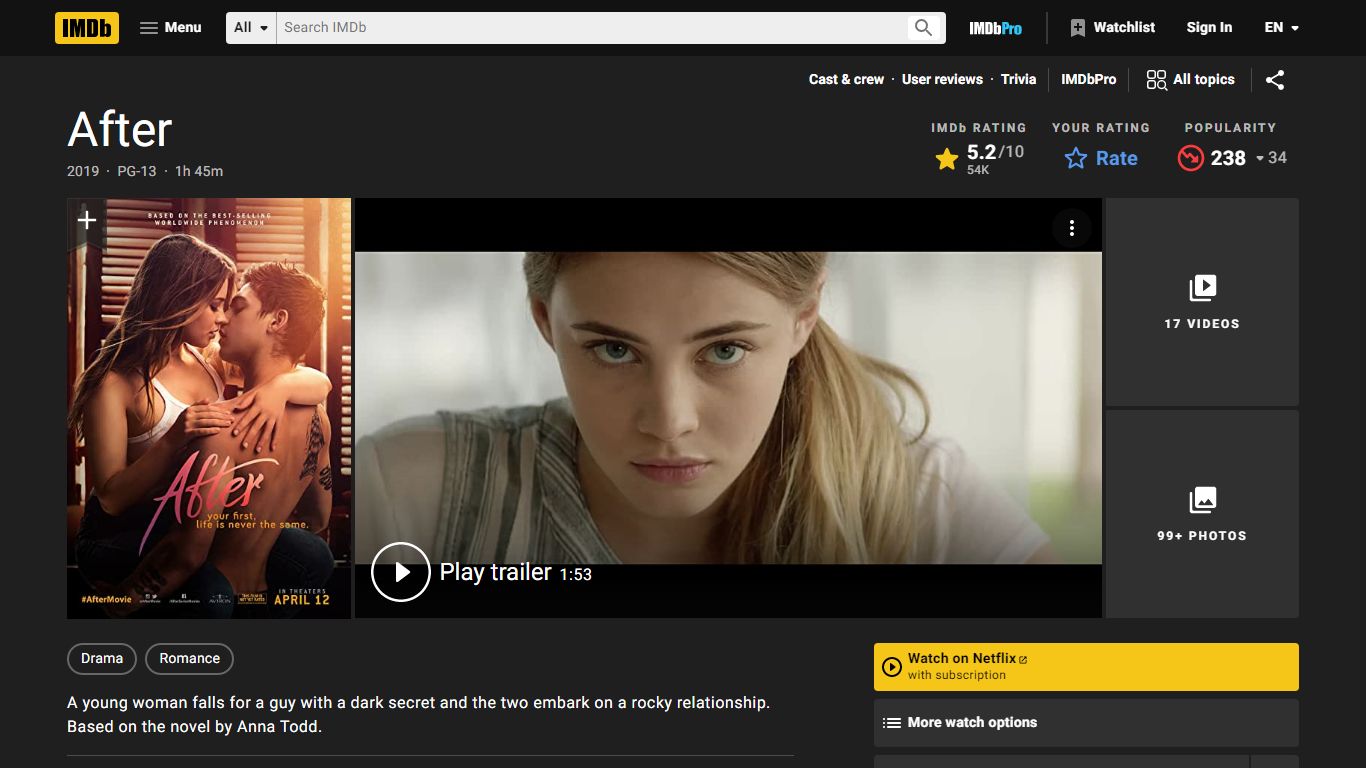Click the "Play trailer" label text
1366x768 pixels.
496,572
